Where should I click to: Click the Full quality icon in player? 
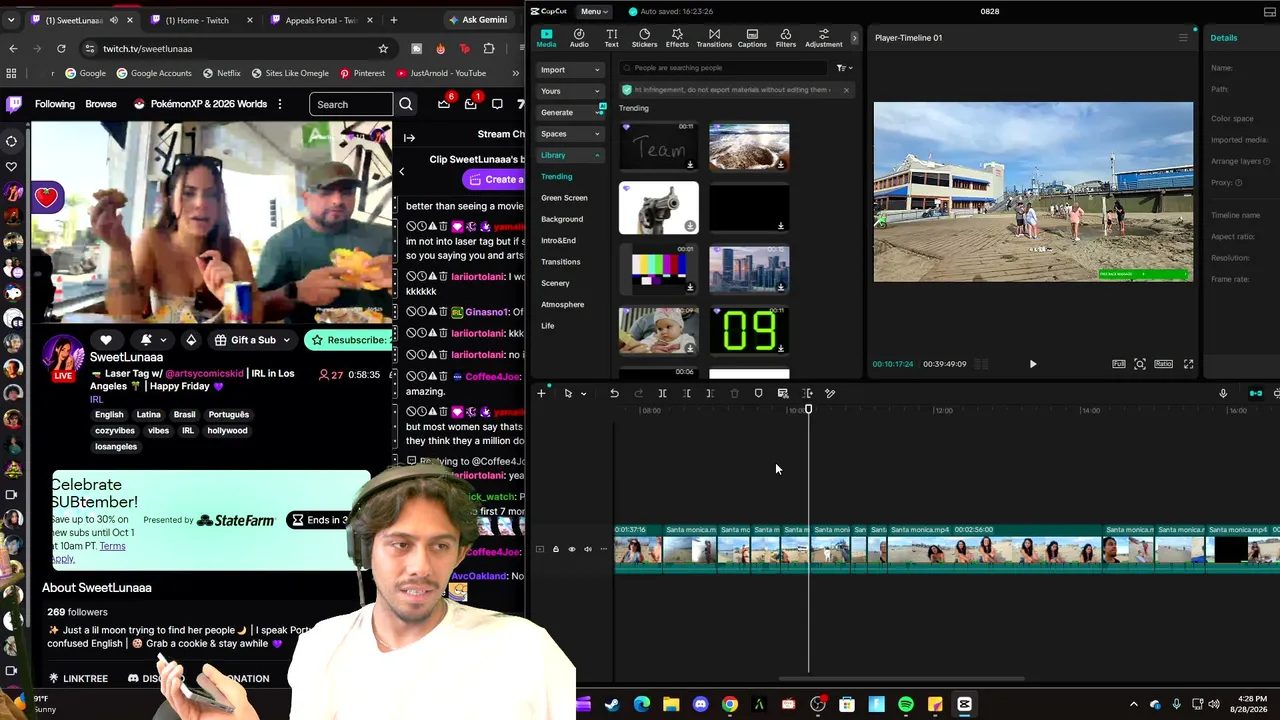click(x=1119, y=364)
